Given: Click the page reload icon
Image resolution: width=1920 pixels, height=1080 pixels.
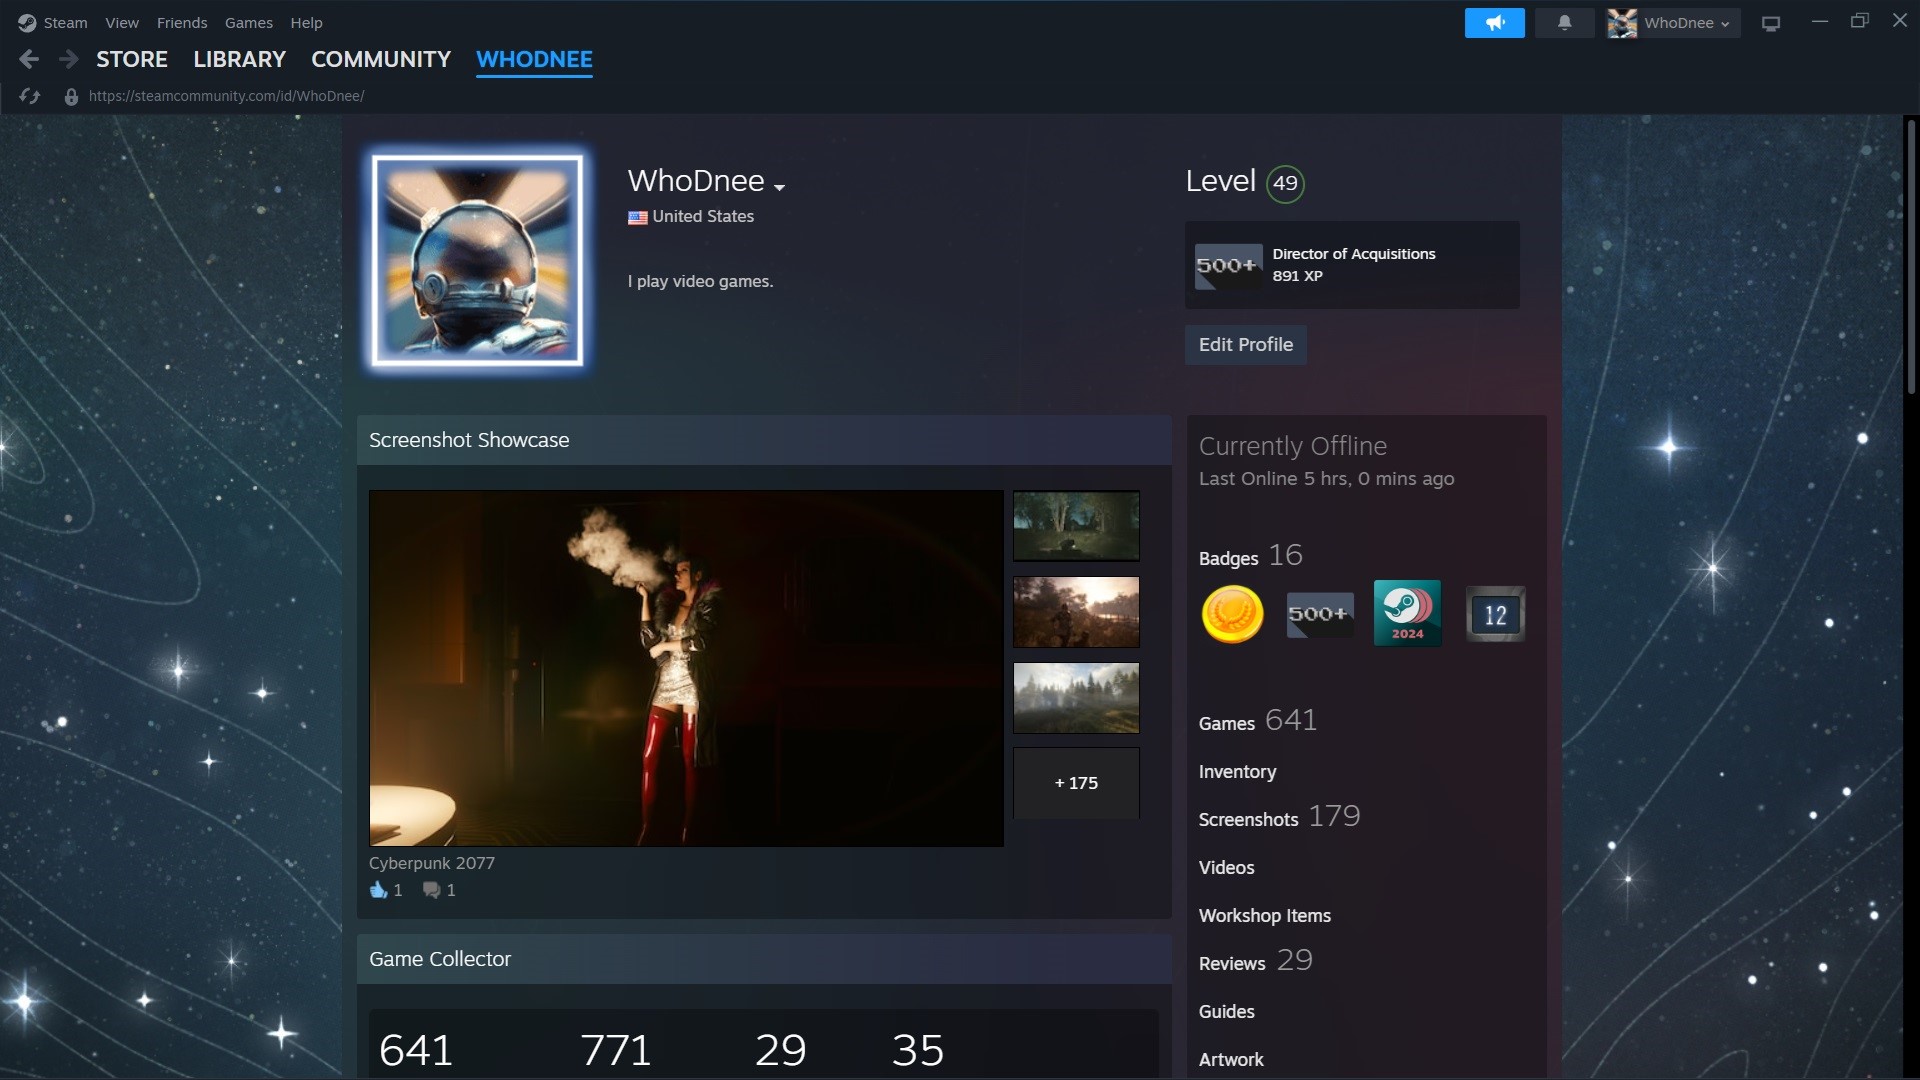Looking at the screenshot, I should 30,96.
